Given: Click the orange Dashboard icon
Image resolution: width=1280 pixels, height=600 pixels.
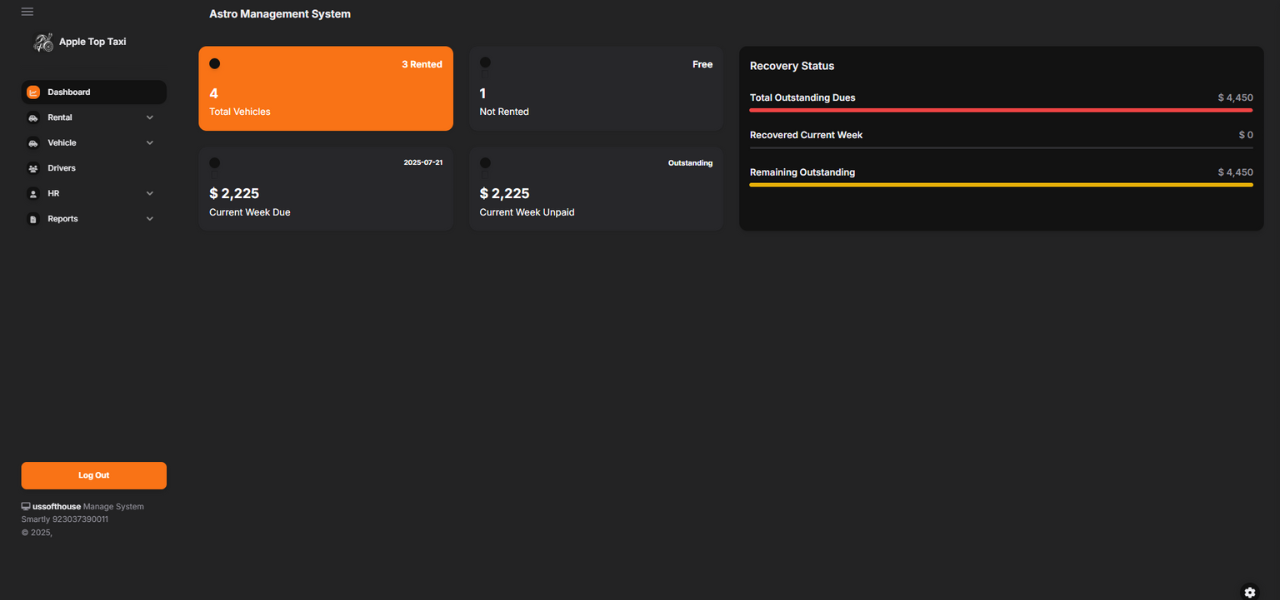Looking at the screenshot, I should [33, 92].
